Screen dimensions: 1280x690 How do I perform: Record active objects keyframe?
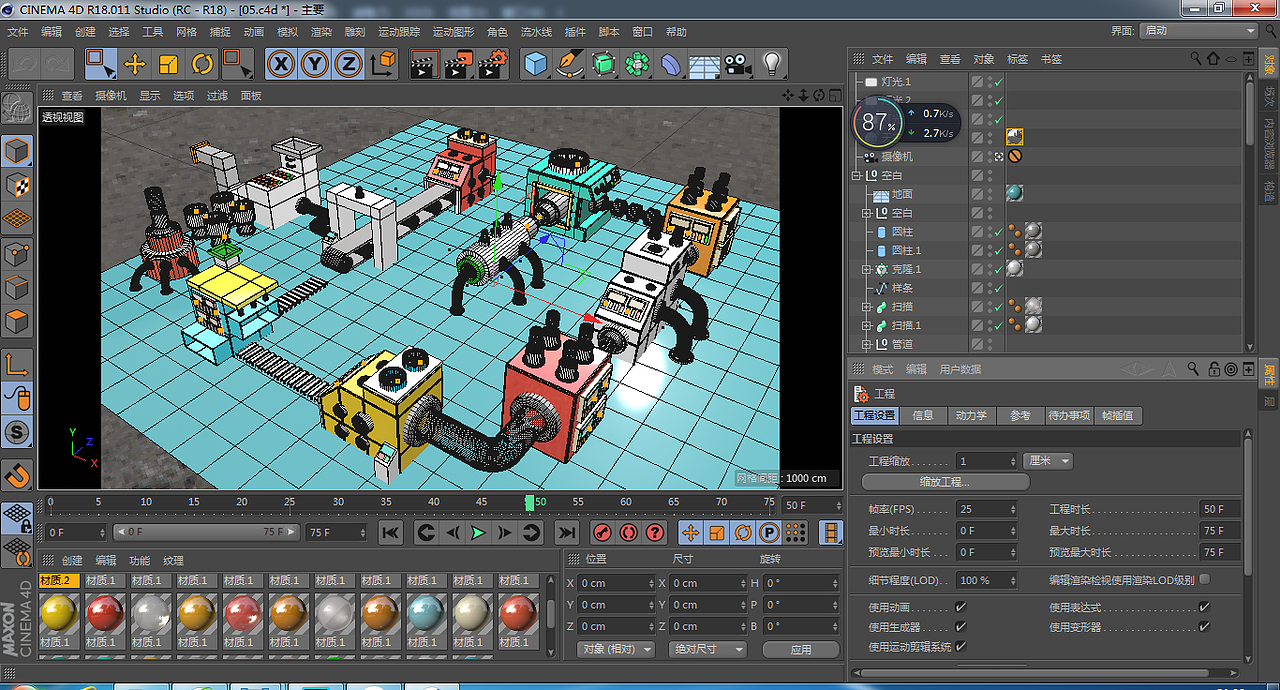(602, 533)
